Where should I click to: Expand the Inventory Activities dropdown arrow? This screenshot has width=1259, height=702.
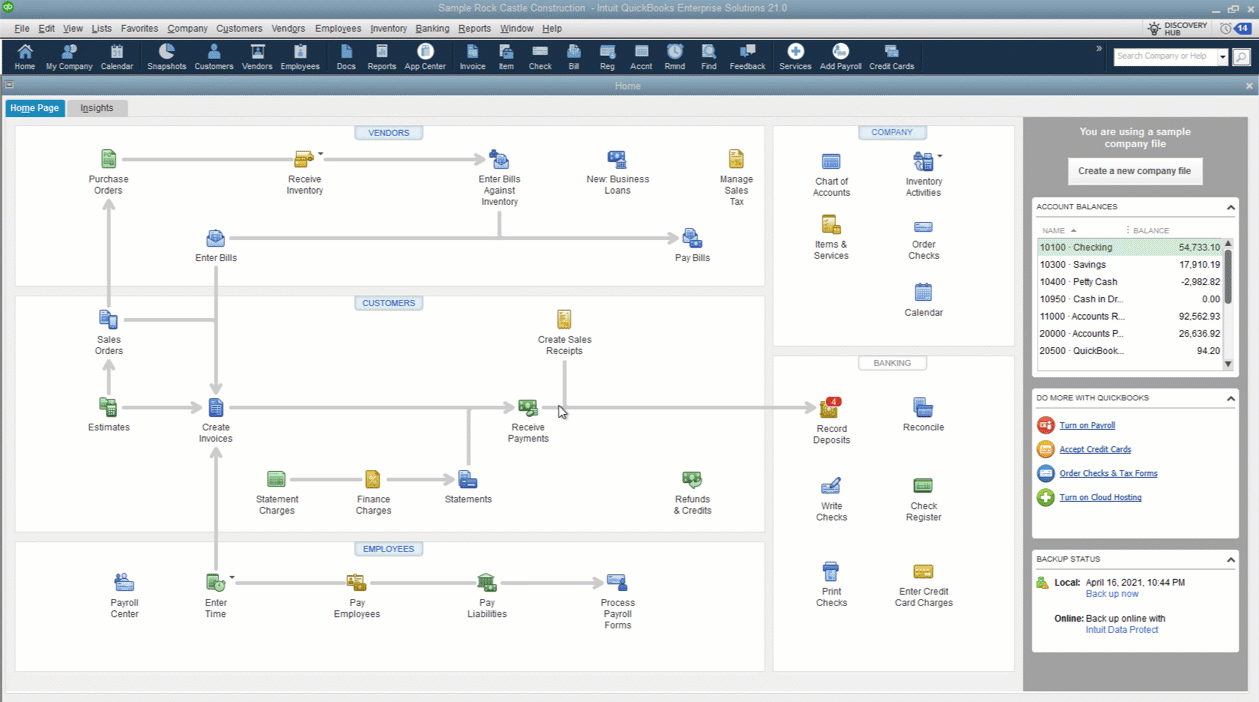940,156
